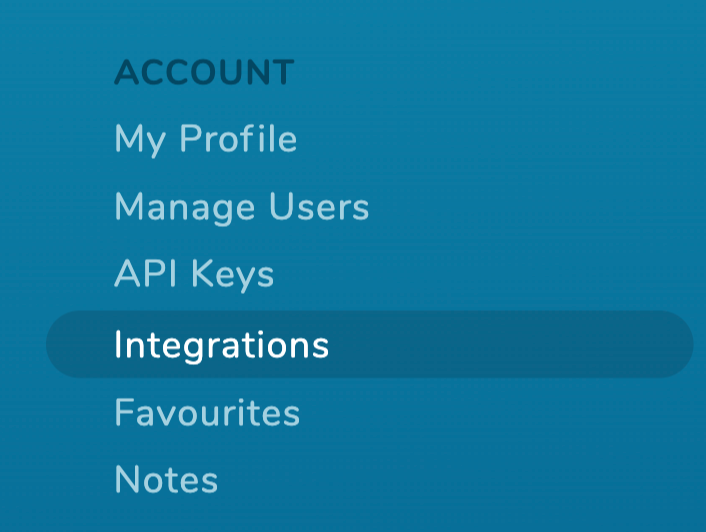Viewport: 706px width, 532px height.
Task: Show saved Favourites from the sidebar
Action: [207, 412]
